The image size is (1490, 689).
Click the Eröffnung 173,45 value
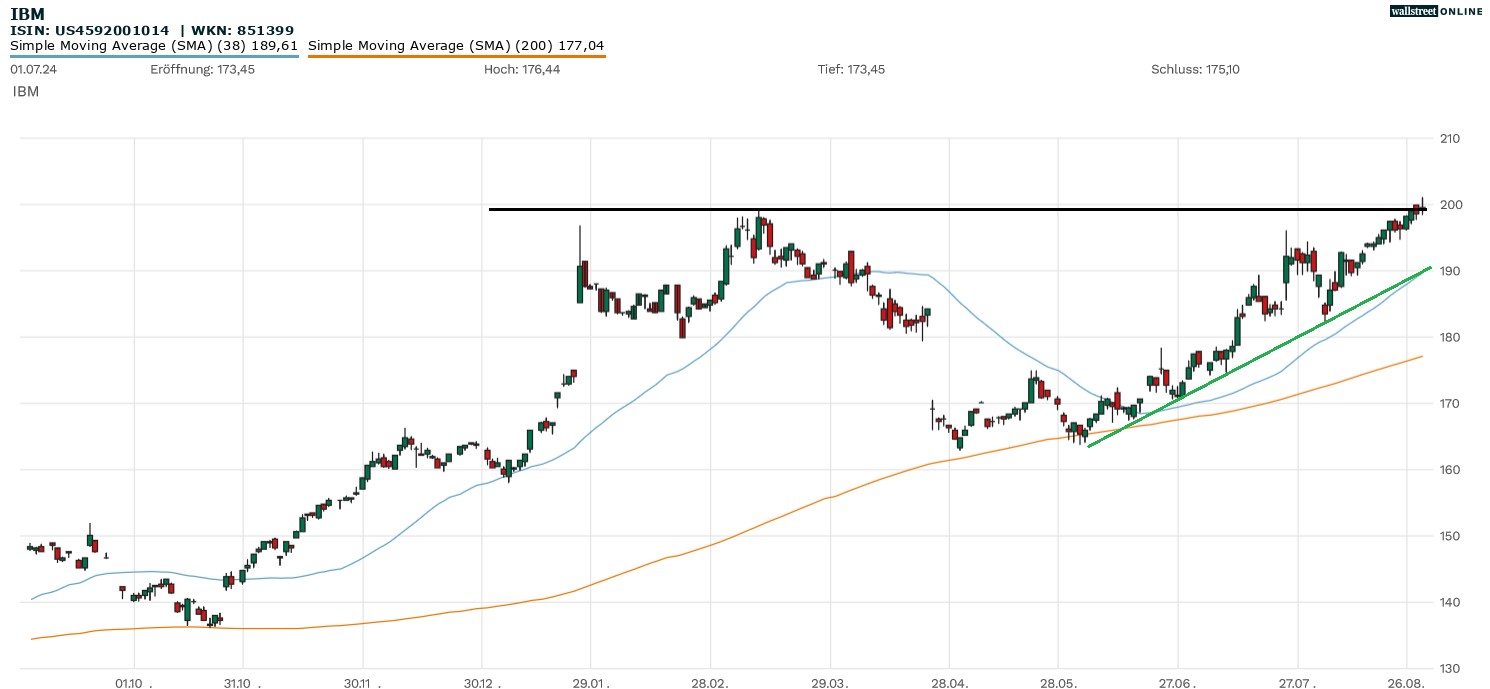[x=202, y=70]
